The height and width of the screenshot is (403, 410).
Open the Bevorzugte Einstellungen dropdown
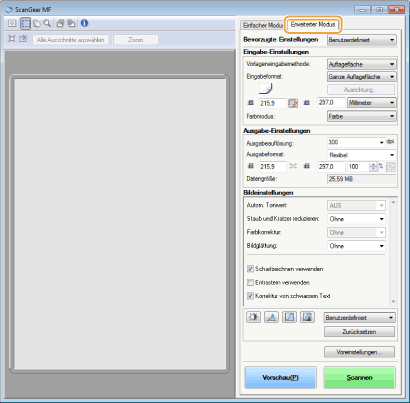(362, 40)
